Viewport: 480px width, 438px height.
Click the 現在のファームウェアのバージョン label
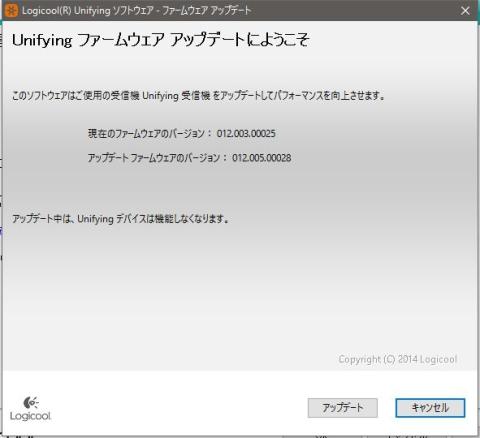tap(150, 134)
